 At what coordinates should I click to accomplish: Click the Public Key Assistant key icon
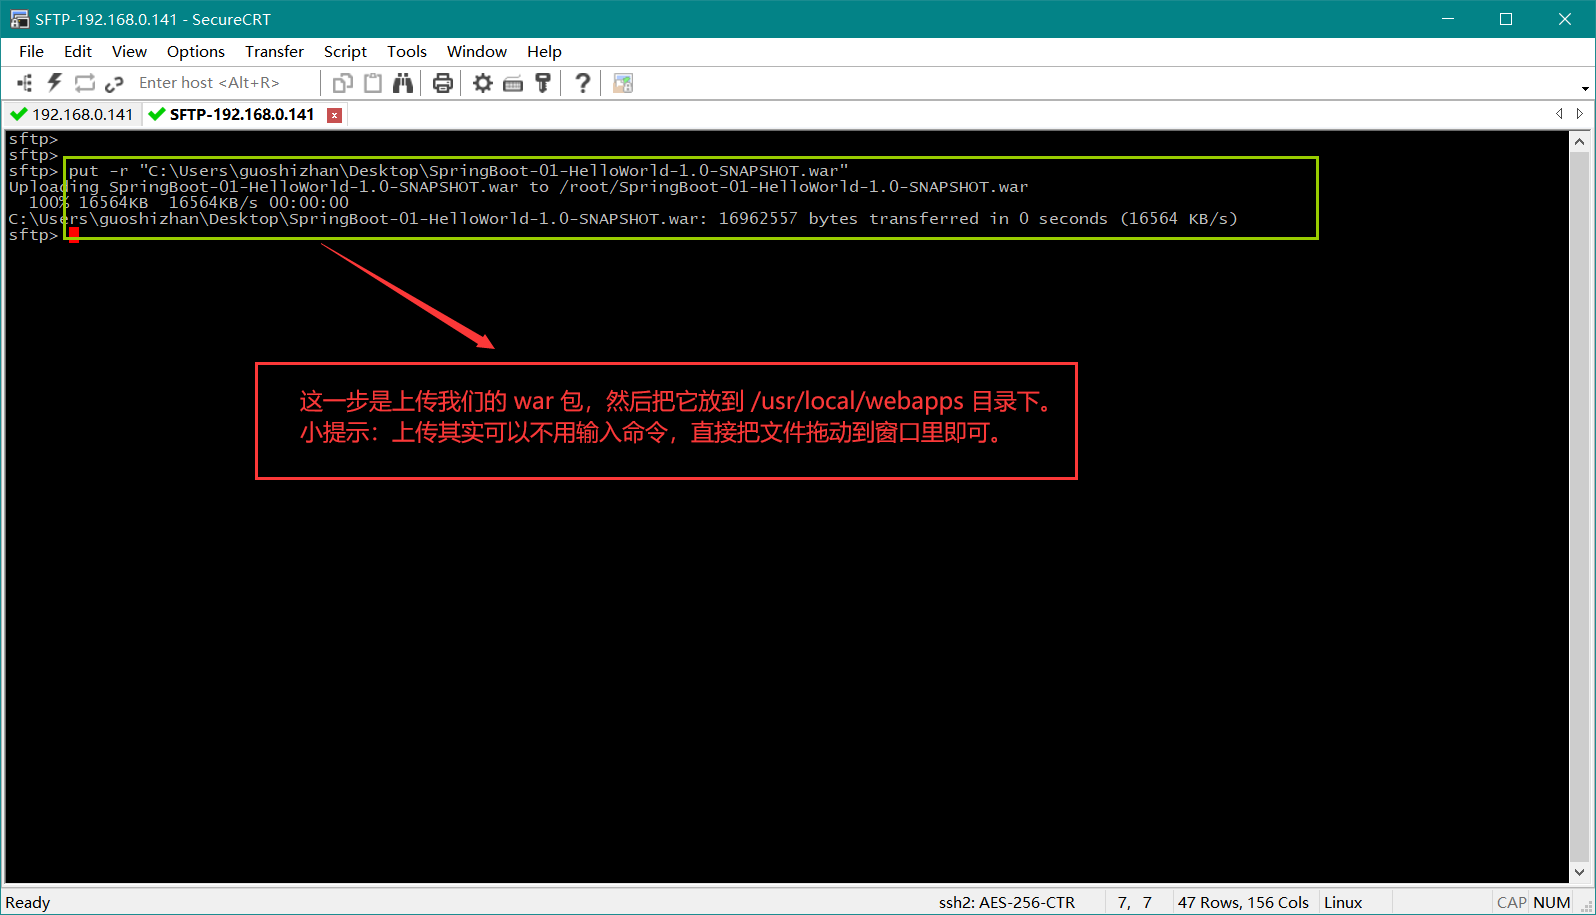click(543, 83)
